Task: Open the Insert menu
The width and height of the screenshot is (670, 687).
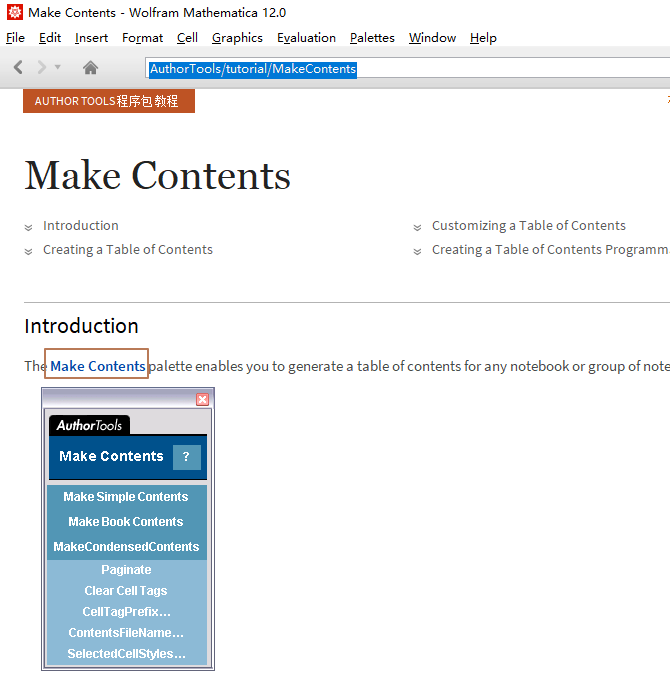Action: click(x=91, y=38)
